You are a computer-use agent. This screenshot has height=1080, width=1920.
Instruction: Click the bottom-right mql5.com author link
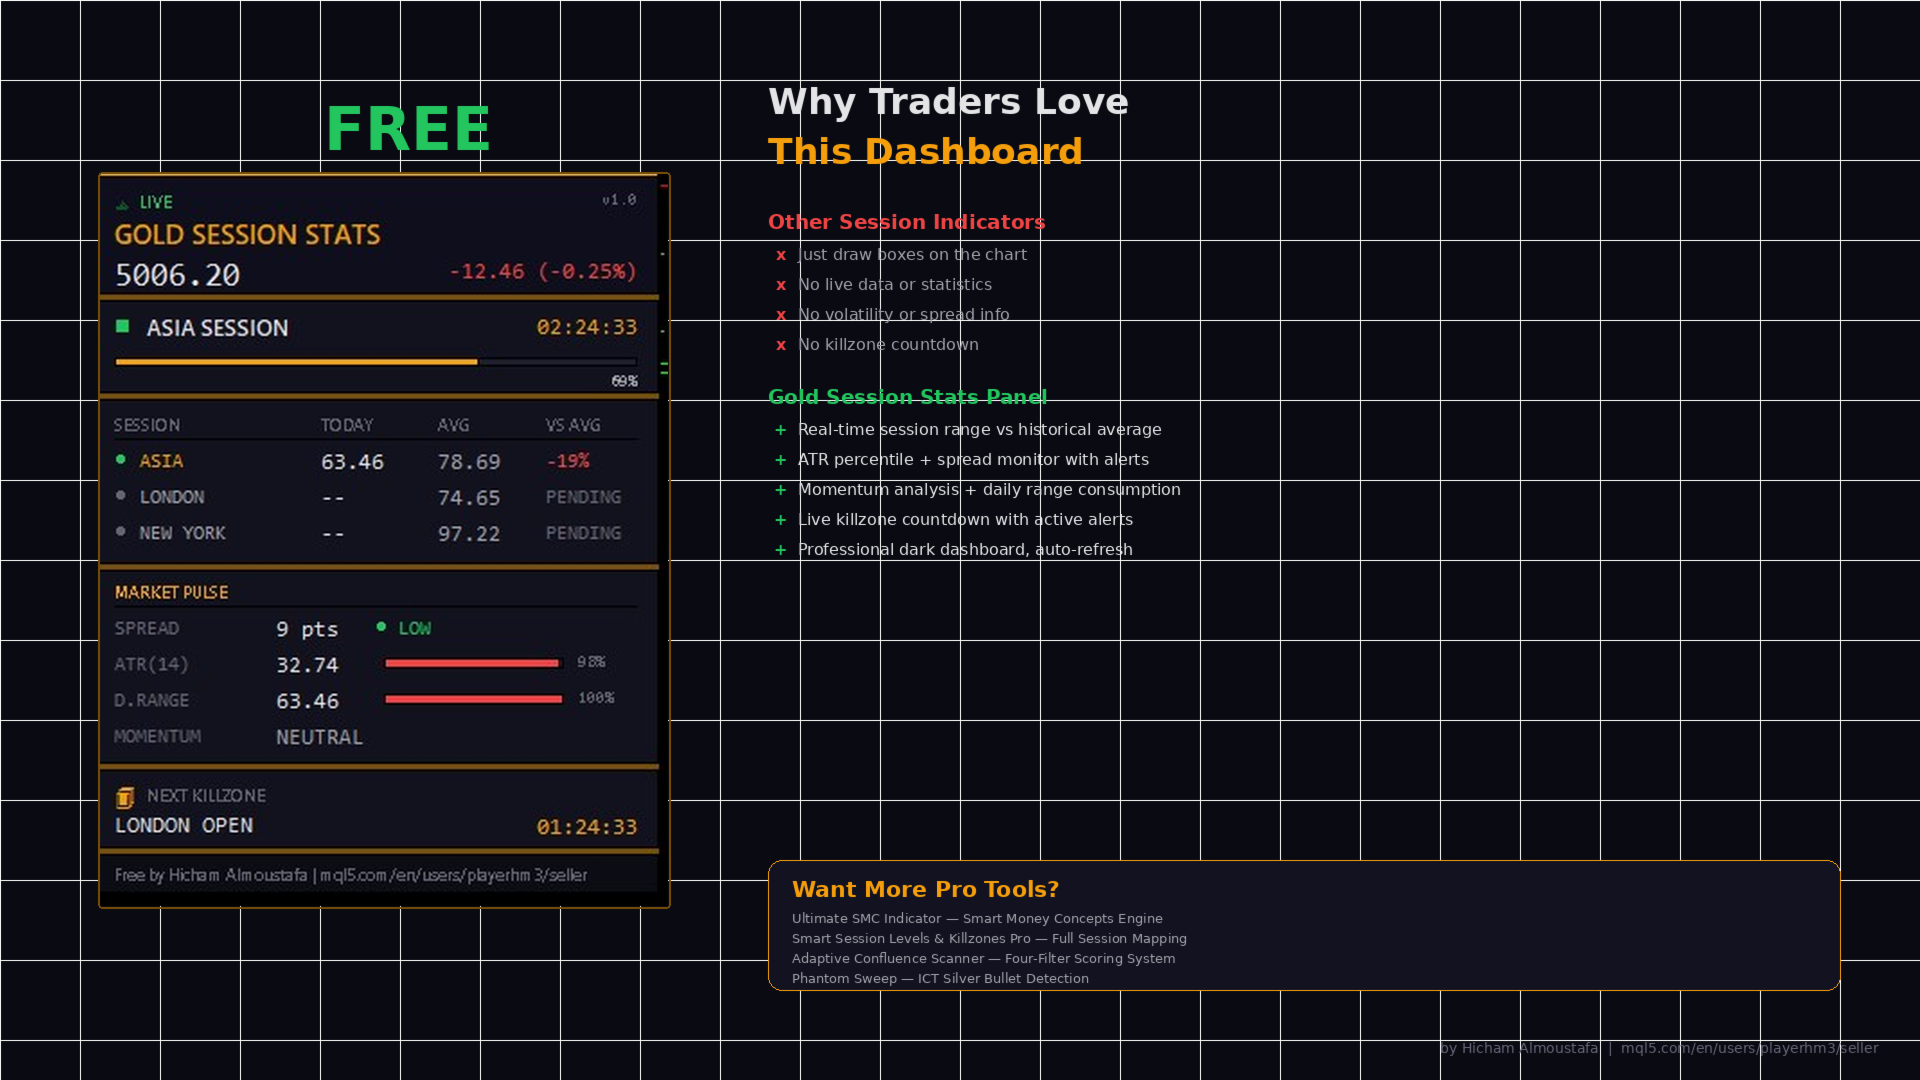[1748, 1048]
